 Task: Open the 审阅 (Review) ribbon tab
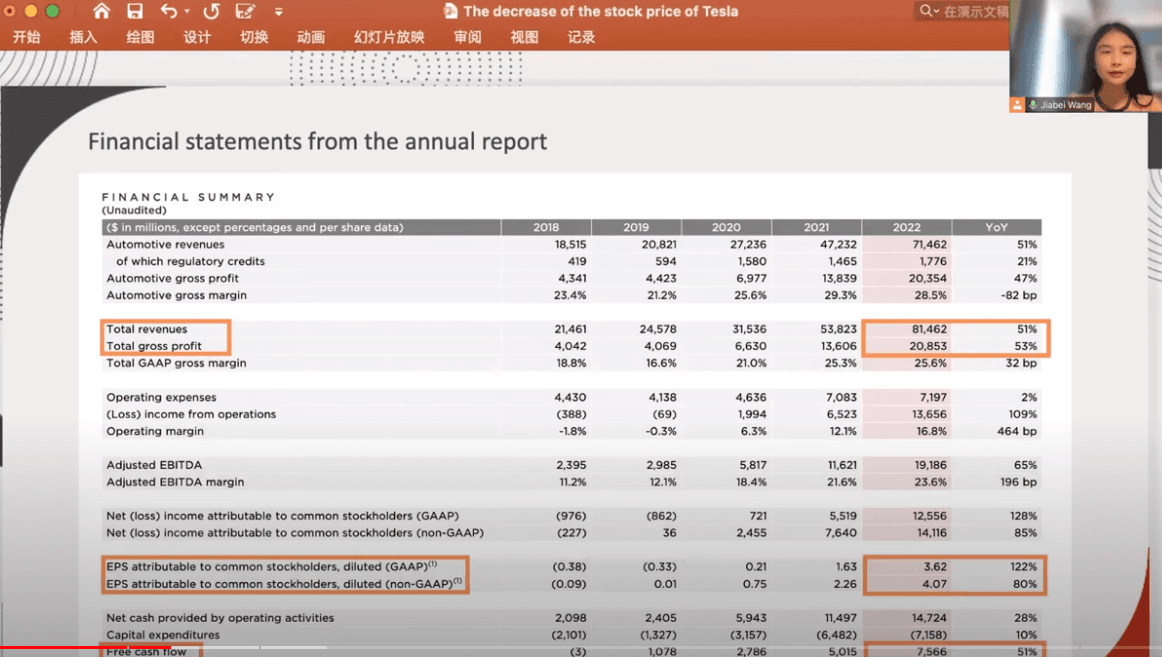(x=468, y=37)
